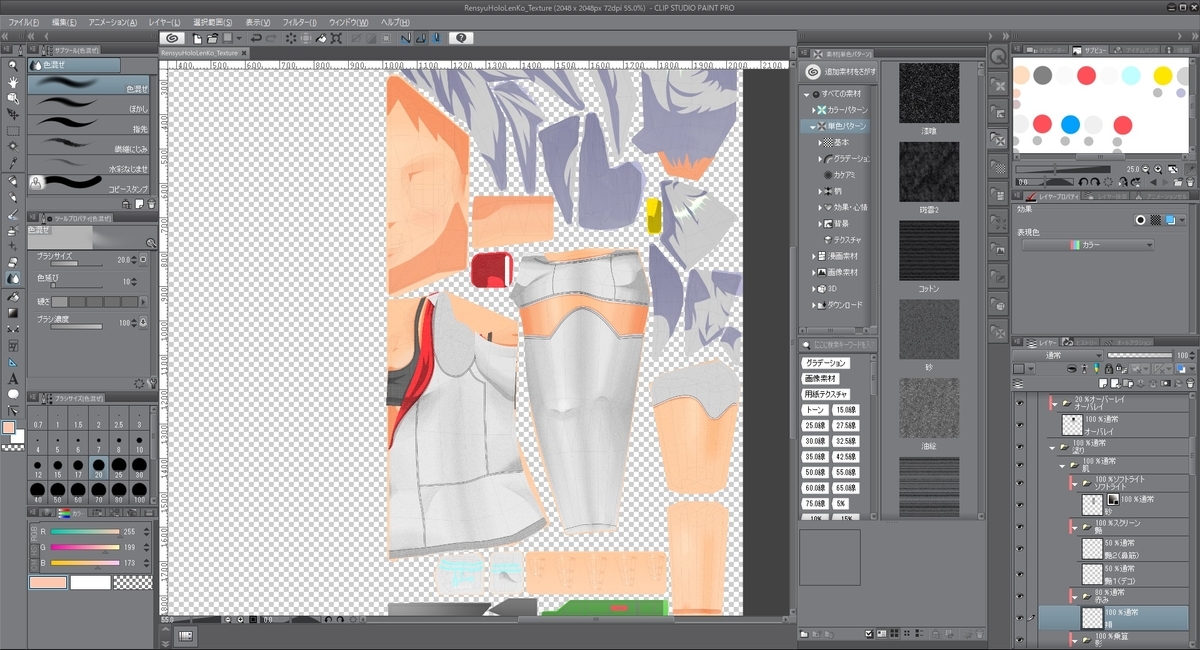This screenshot has width=1200, height=650.
Task: Select the rectangle selection marquee tool
Action: tap(13, 131)
